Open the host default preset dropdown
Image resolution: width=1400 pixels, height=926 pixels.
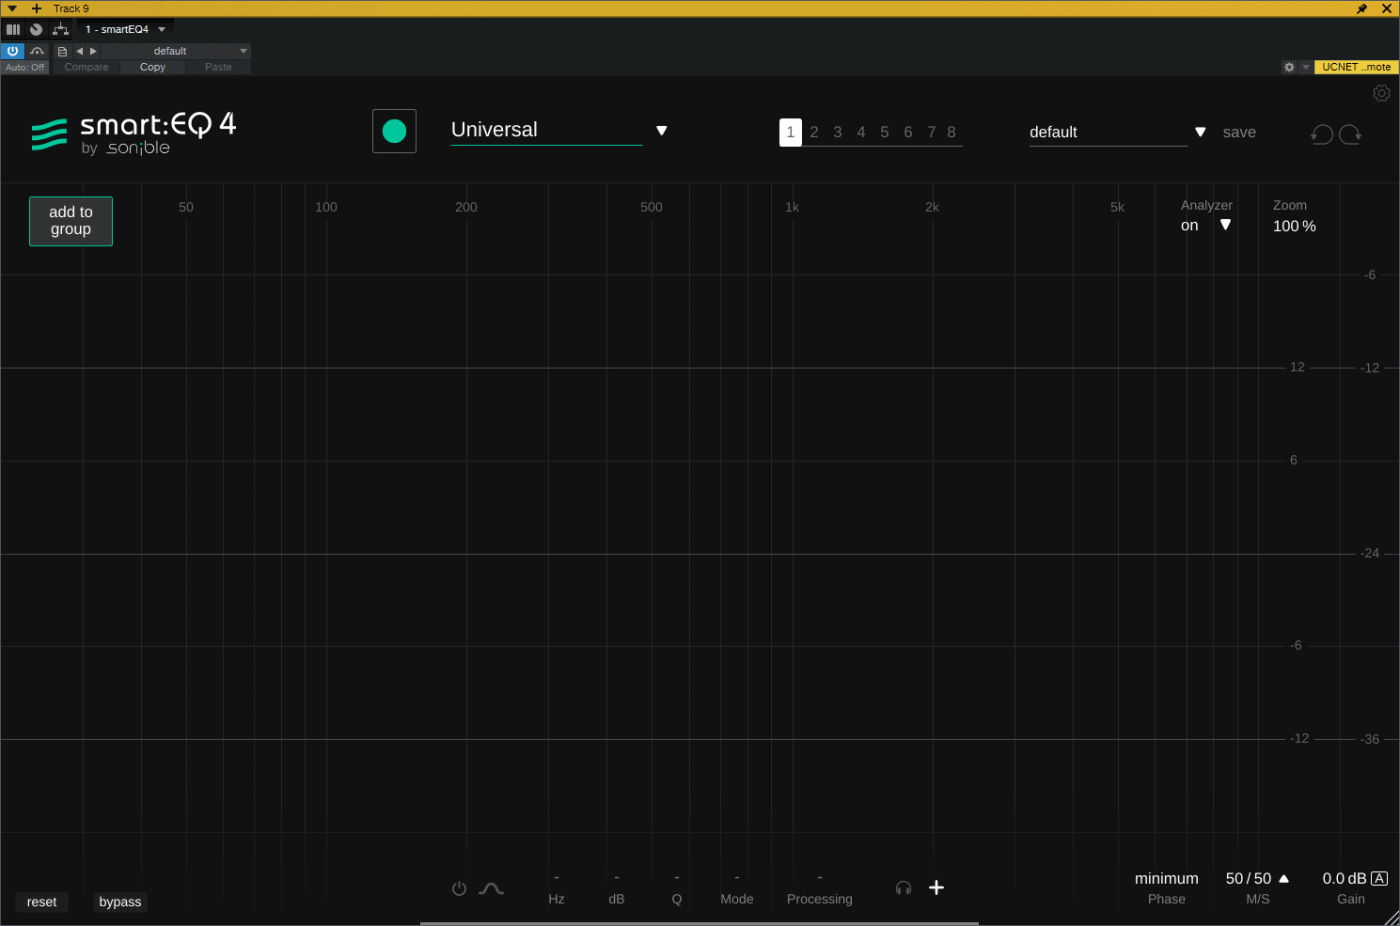click(x=176, y=51)
